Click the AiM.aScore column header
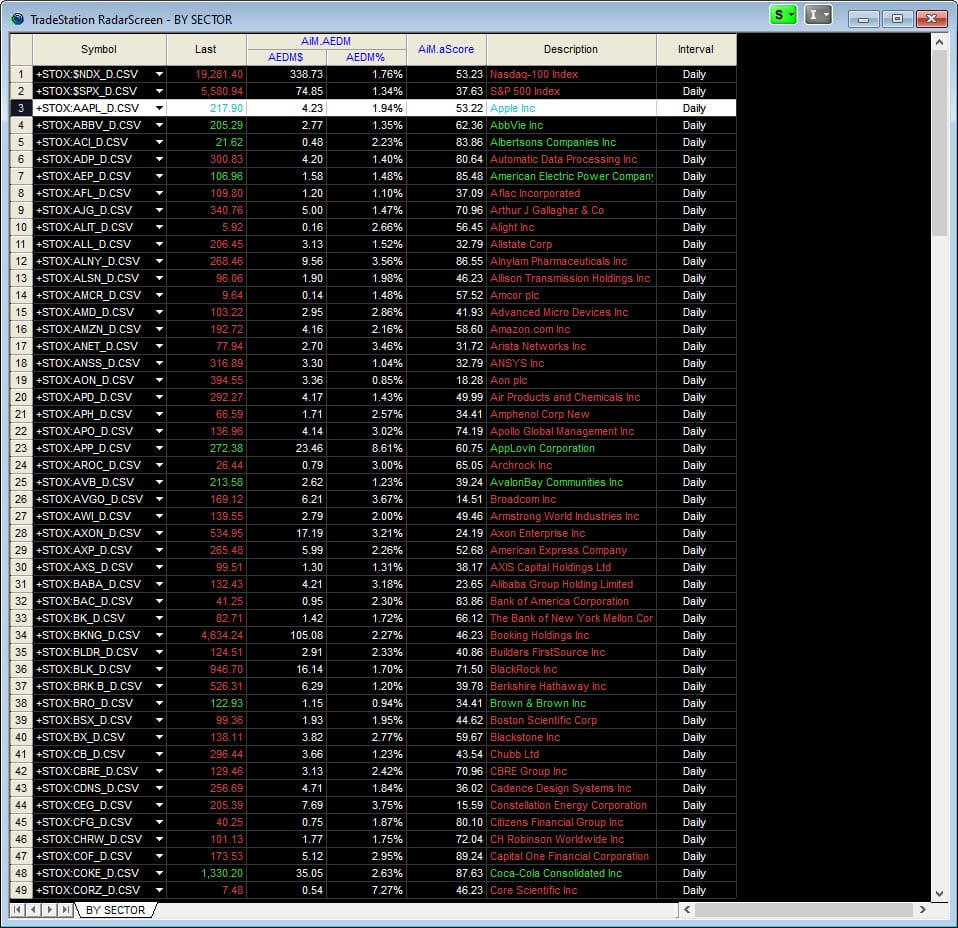Viewport: 958px width, 928px height. pos(446,49)
